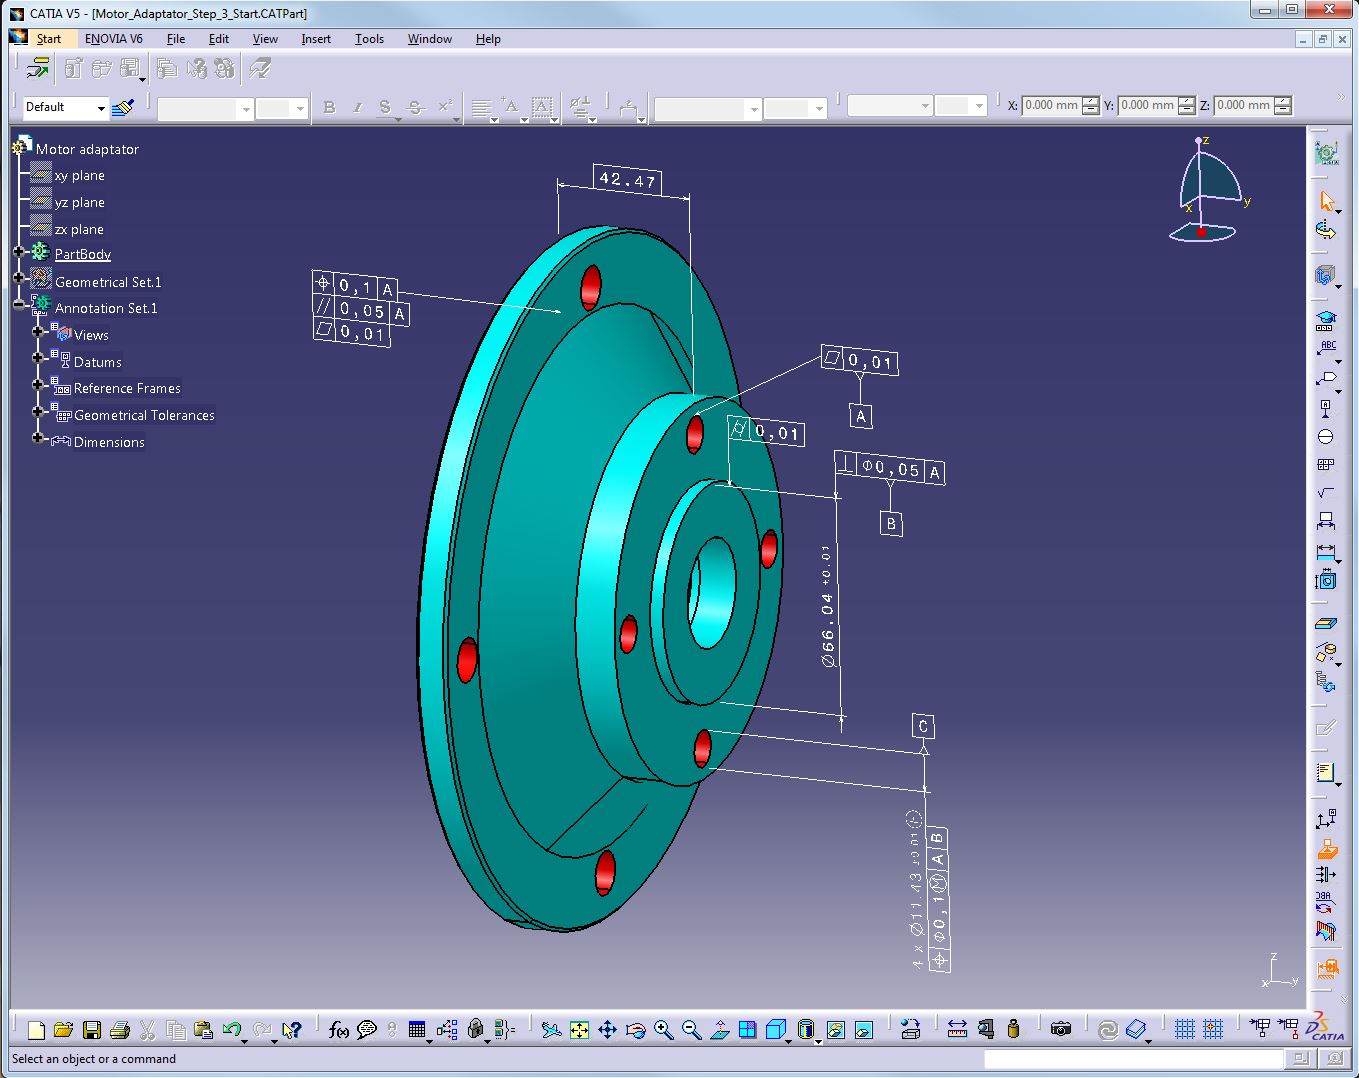Activate the What's This help pointer
1359x1078 pixels.
coord(291,1030)
